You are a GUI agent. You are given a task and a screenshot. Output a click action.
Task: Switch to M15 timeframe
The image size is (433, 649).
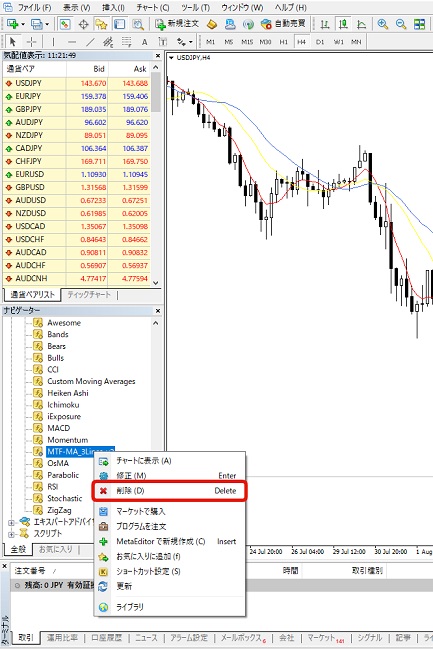click(247, 42)
